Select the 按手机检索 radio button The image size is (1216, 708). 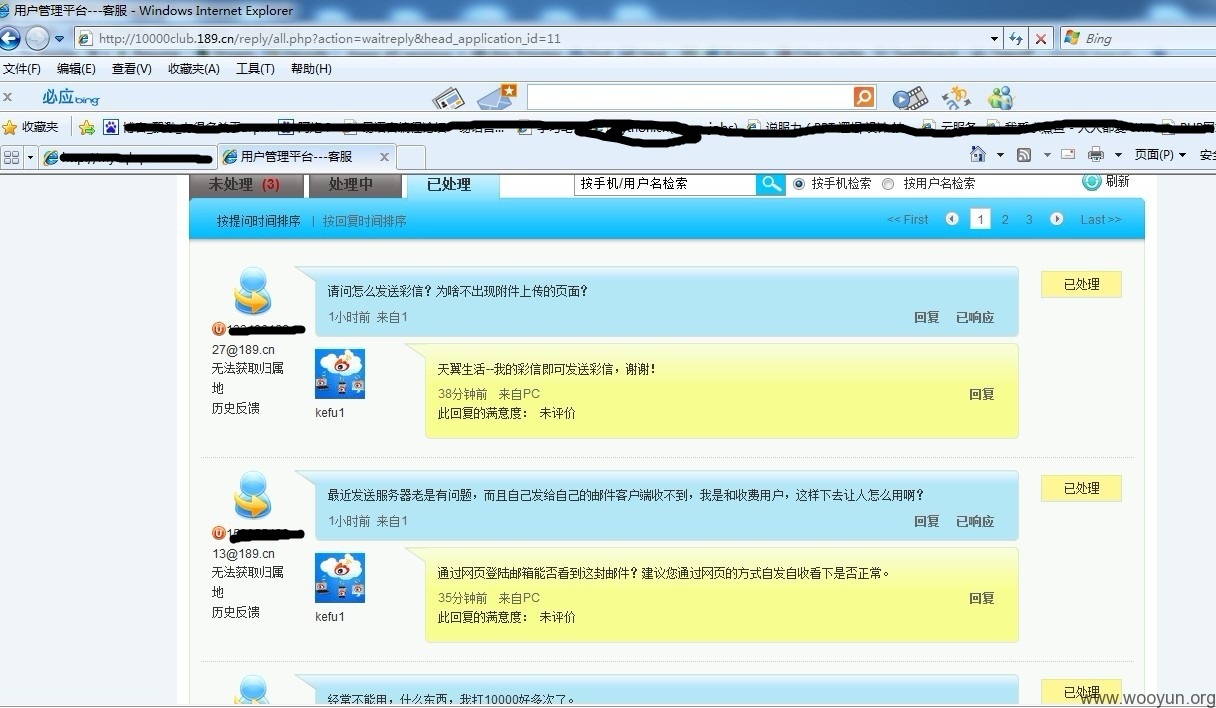(x=799, y=184)
